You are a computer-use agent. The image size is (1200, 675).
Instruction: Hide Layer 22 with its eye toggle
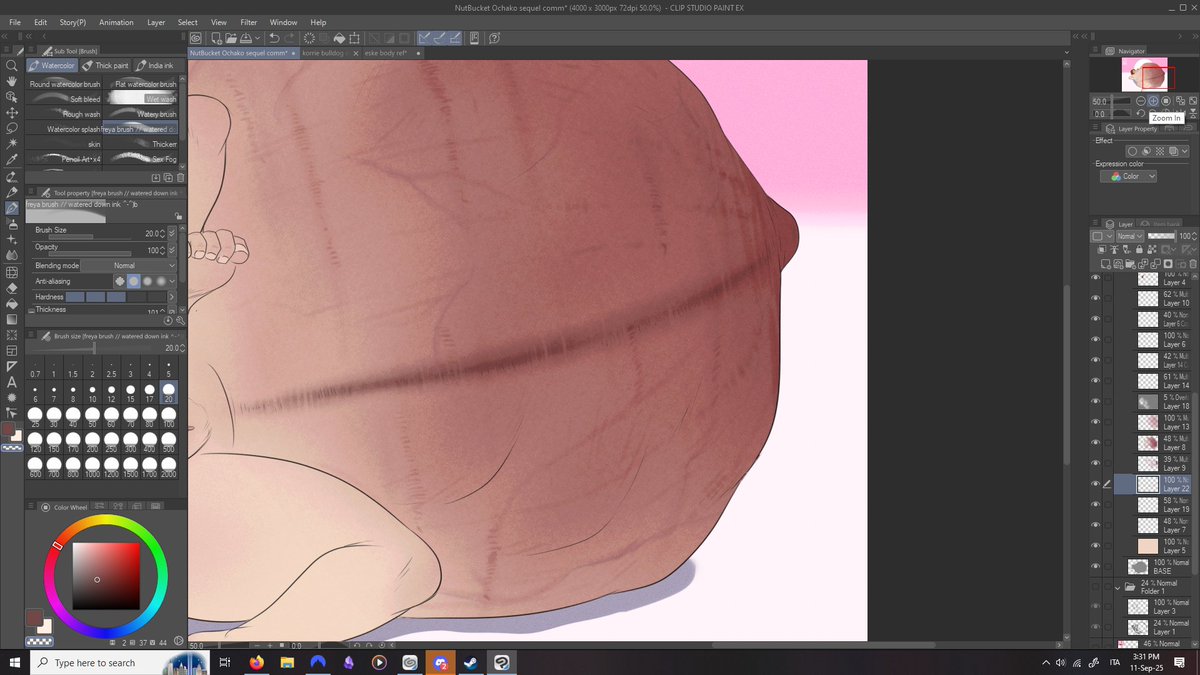click(1095, 483)
